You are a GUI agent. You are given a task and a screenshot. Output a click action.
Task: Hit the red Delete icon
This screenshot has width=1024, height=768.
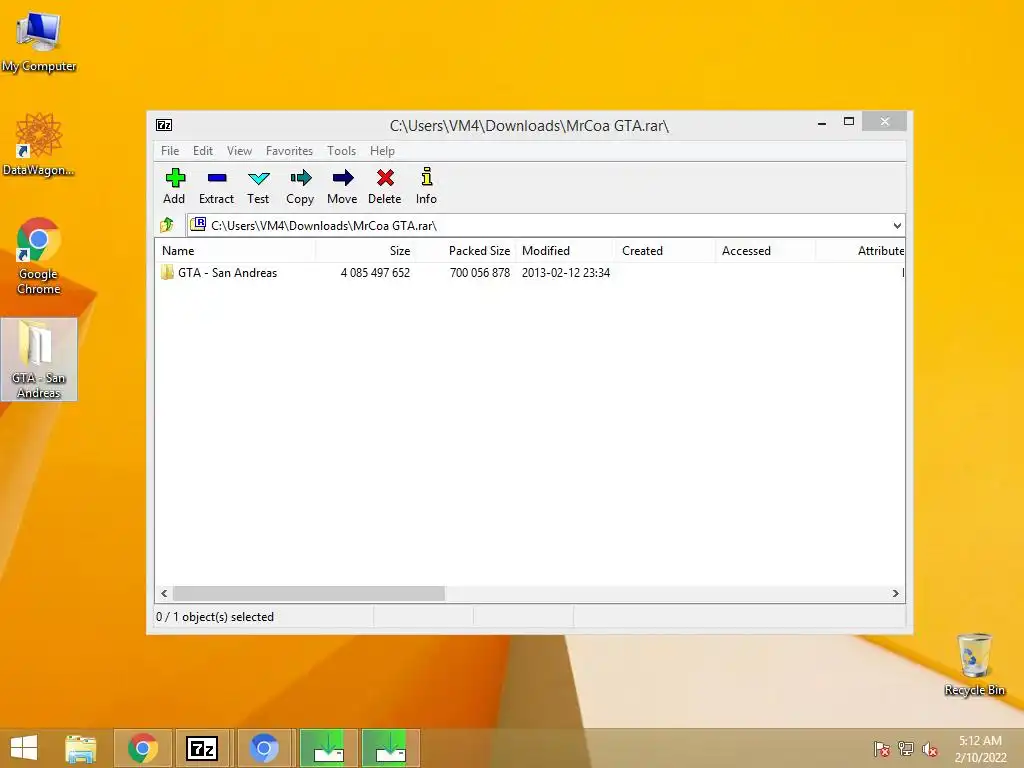click(385, 186)
